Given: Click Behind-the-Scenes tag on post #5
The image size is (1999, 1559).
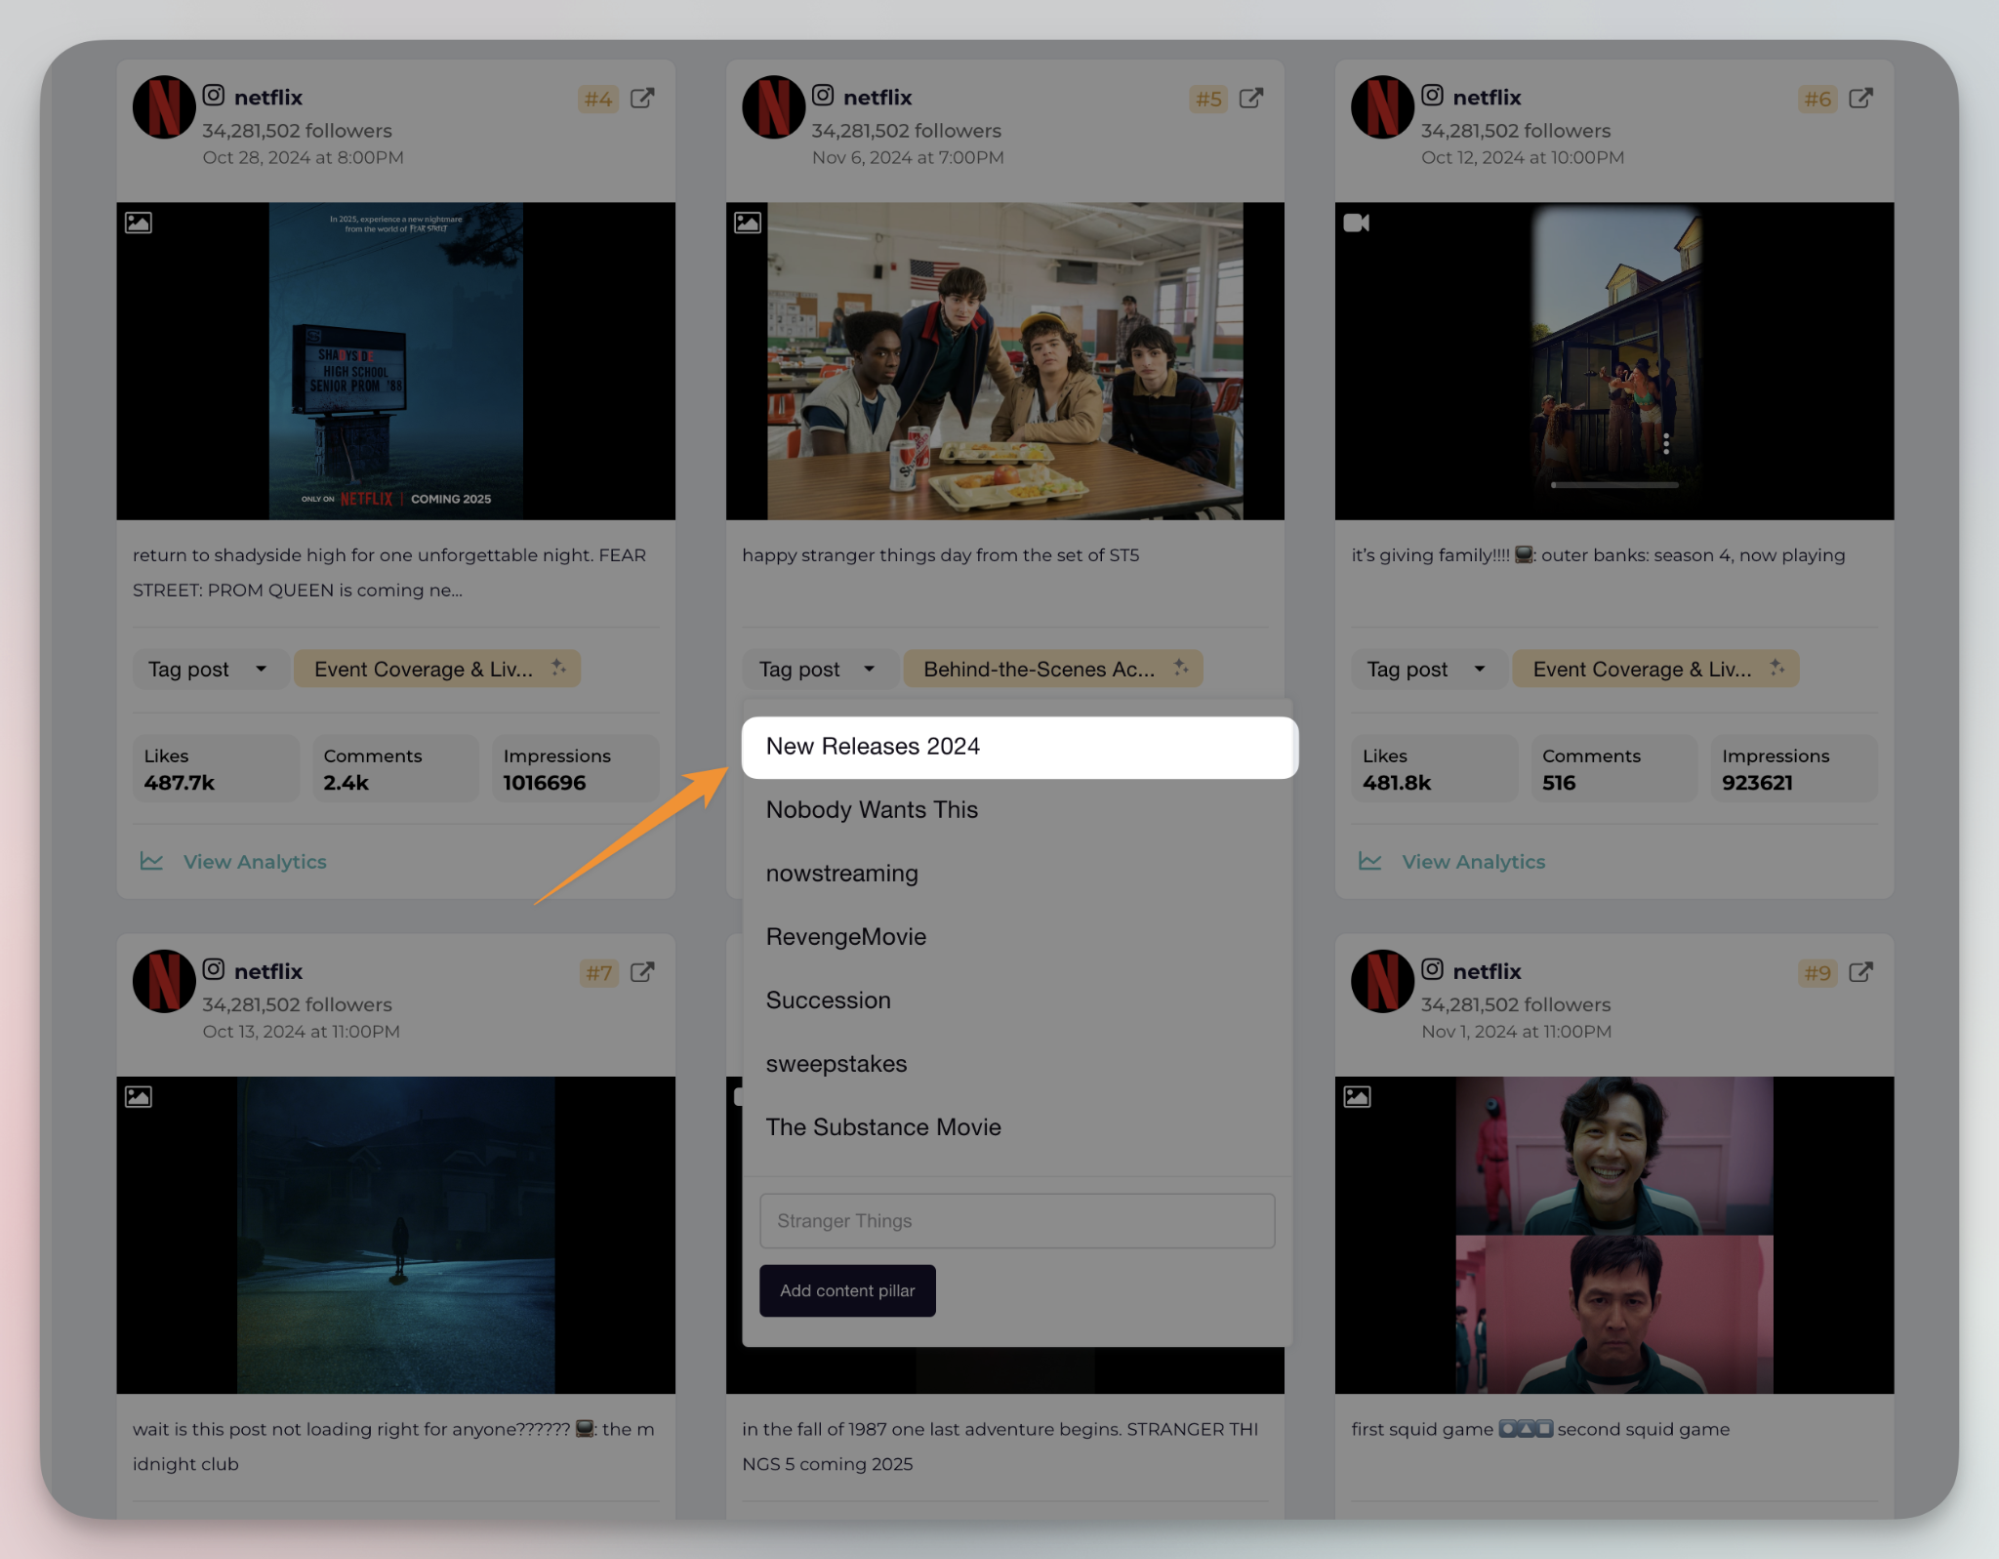Looking at the screenshot, I should coord(1053,669).
